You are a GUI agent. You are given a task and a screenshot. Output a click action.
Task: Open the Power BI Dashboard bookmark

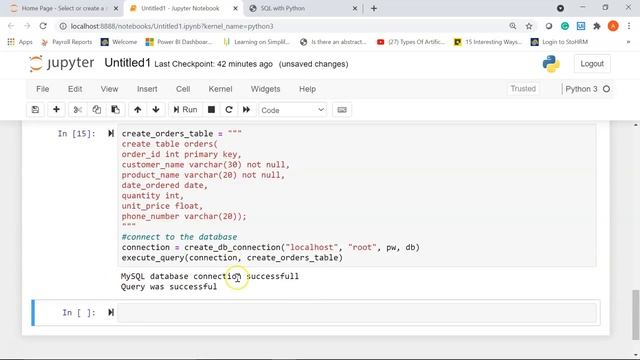(179, 42)
